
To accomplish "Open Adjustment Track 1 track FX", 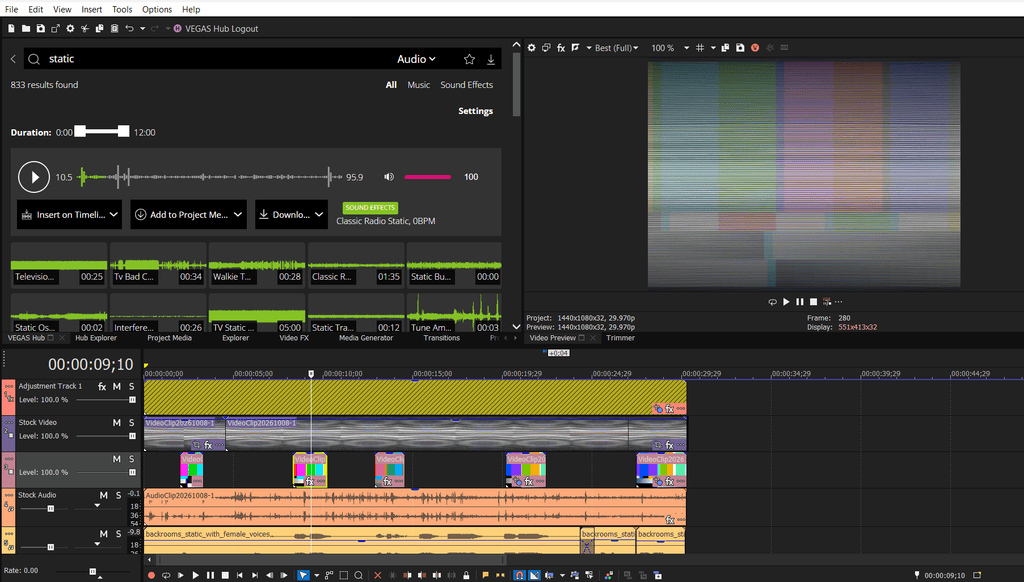I will click(102, 387).
